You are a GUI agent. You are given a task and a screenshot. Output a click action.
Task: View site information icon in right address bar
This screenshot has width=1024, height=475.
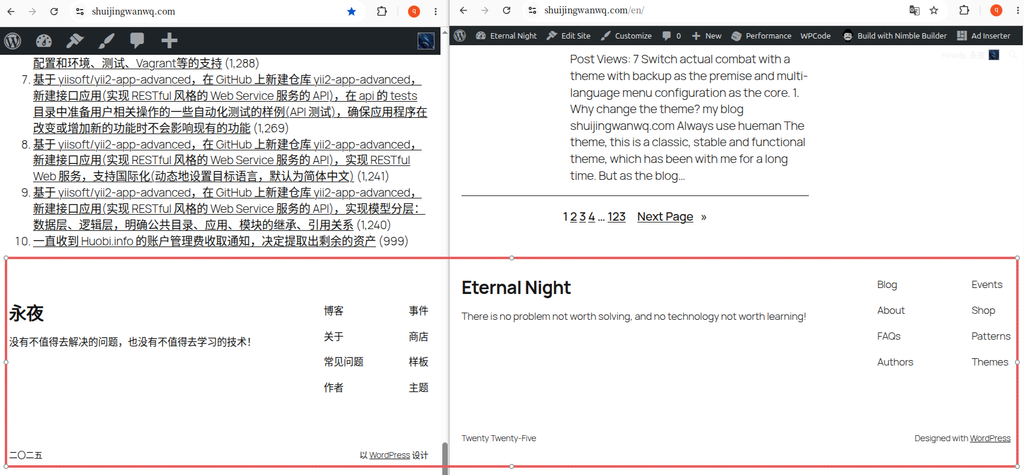532,10
